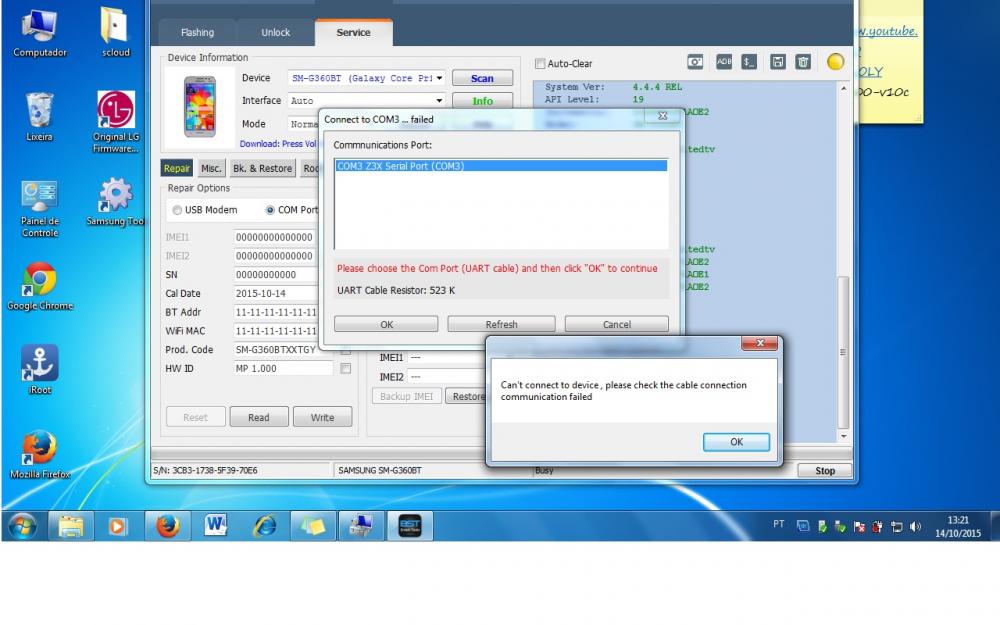
Task: Open the ADB tool icon
Action: coord(724,62)
